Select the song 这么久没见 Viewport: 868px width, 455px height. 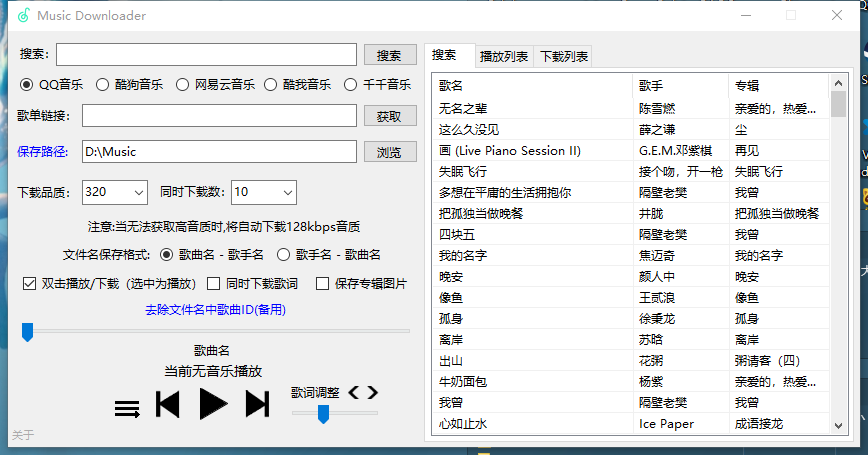point(469,130)
